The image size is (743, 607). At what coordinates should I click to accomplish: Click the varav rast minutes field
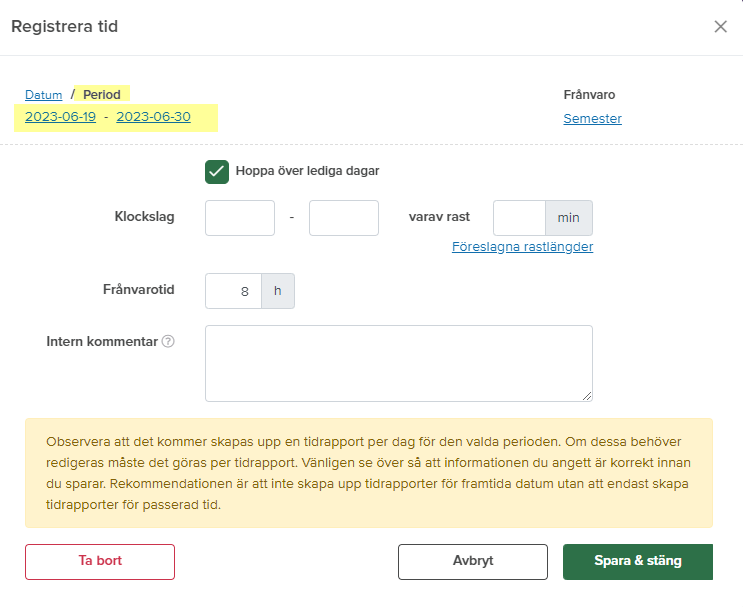519,218
